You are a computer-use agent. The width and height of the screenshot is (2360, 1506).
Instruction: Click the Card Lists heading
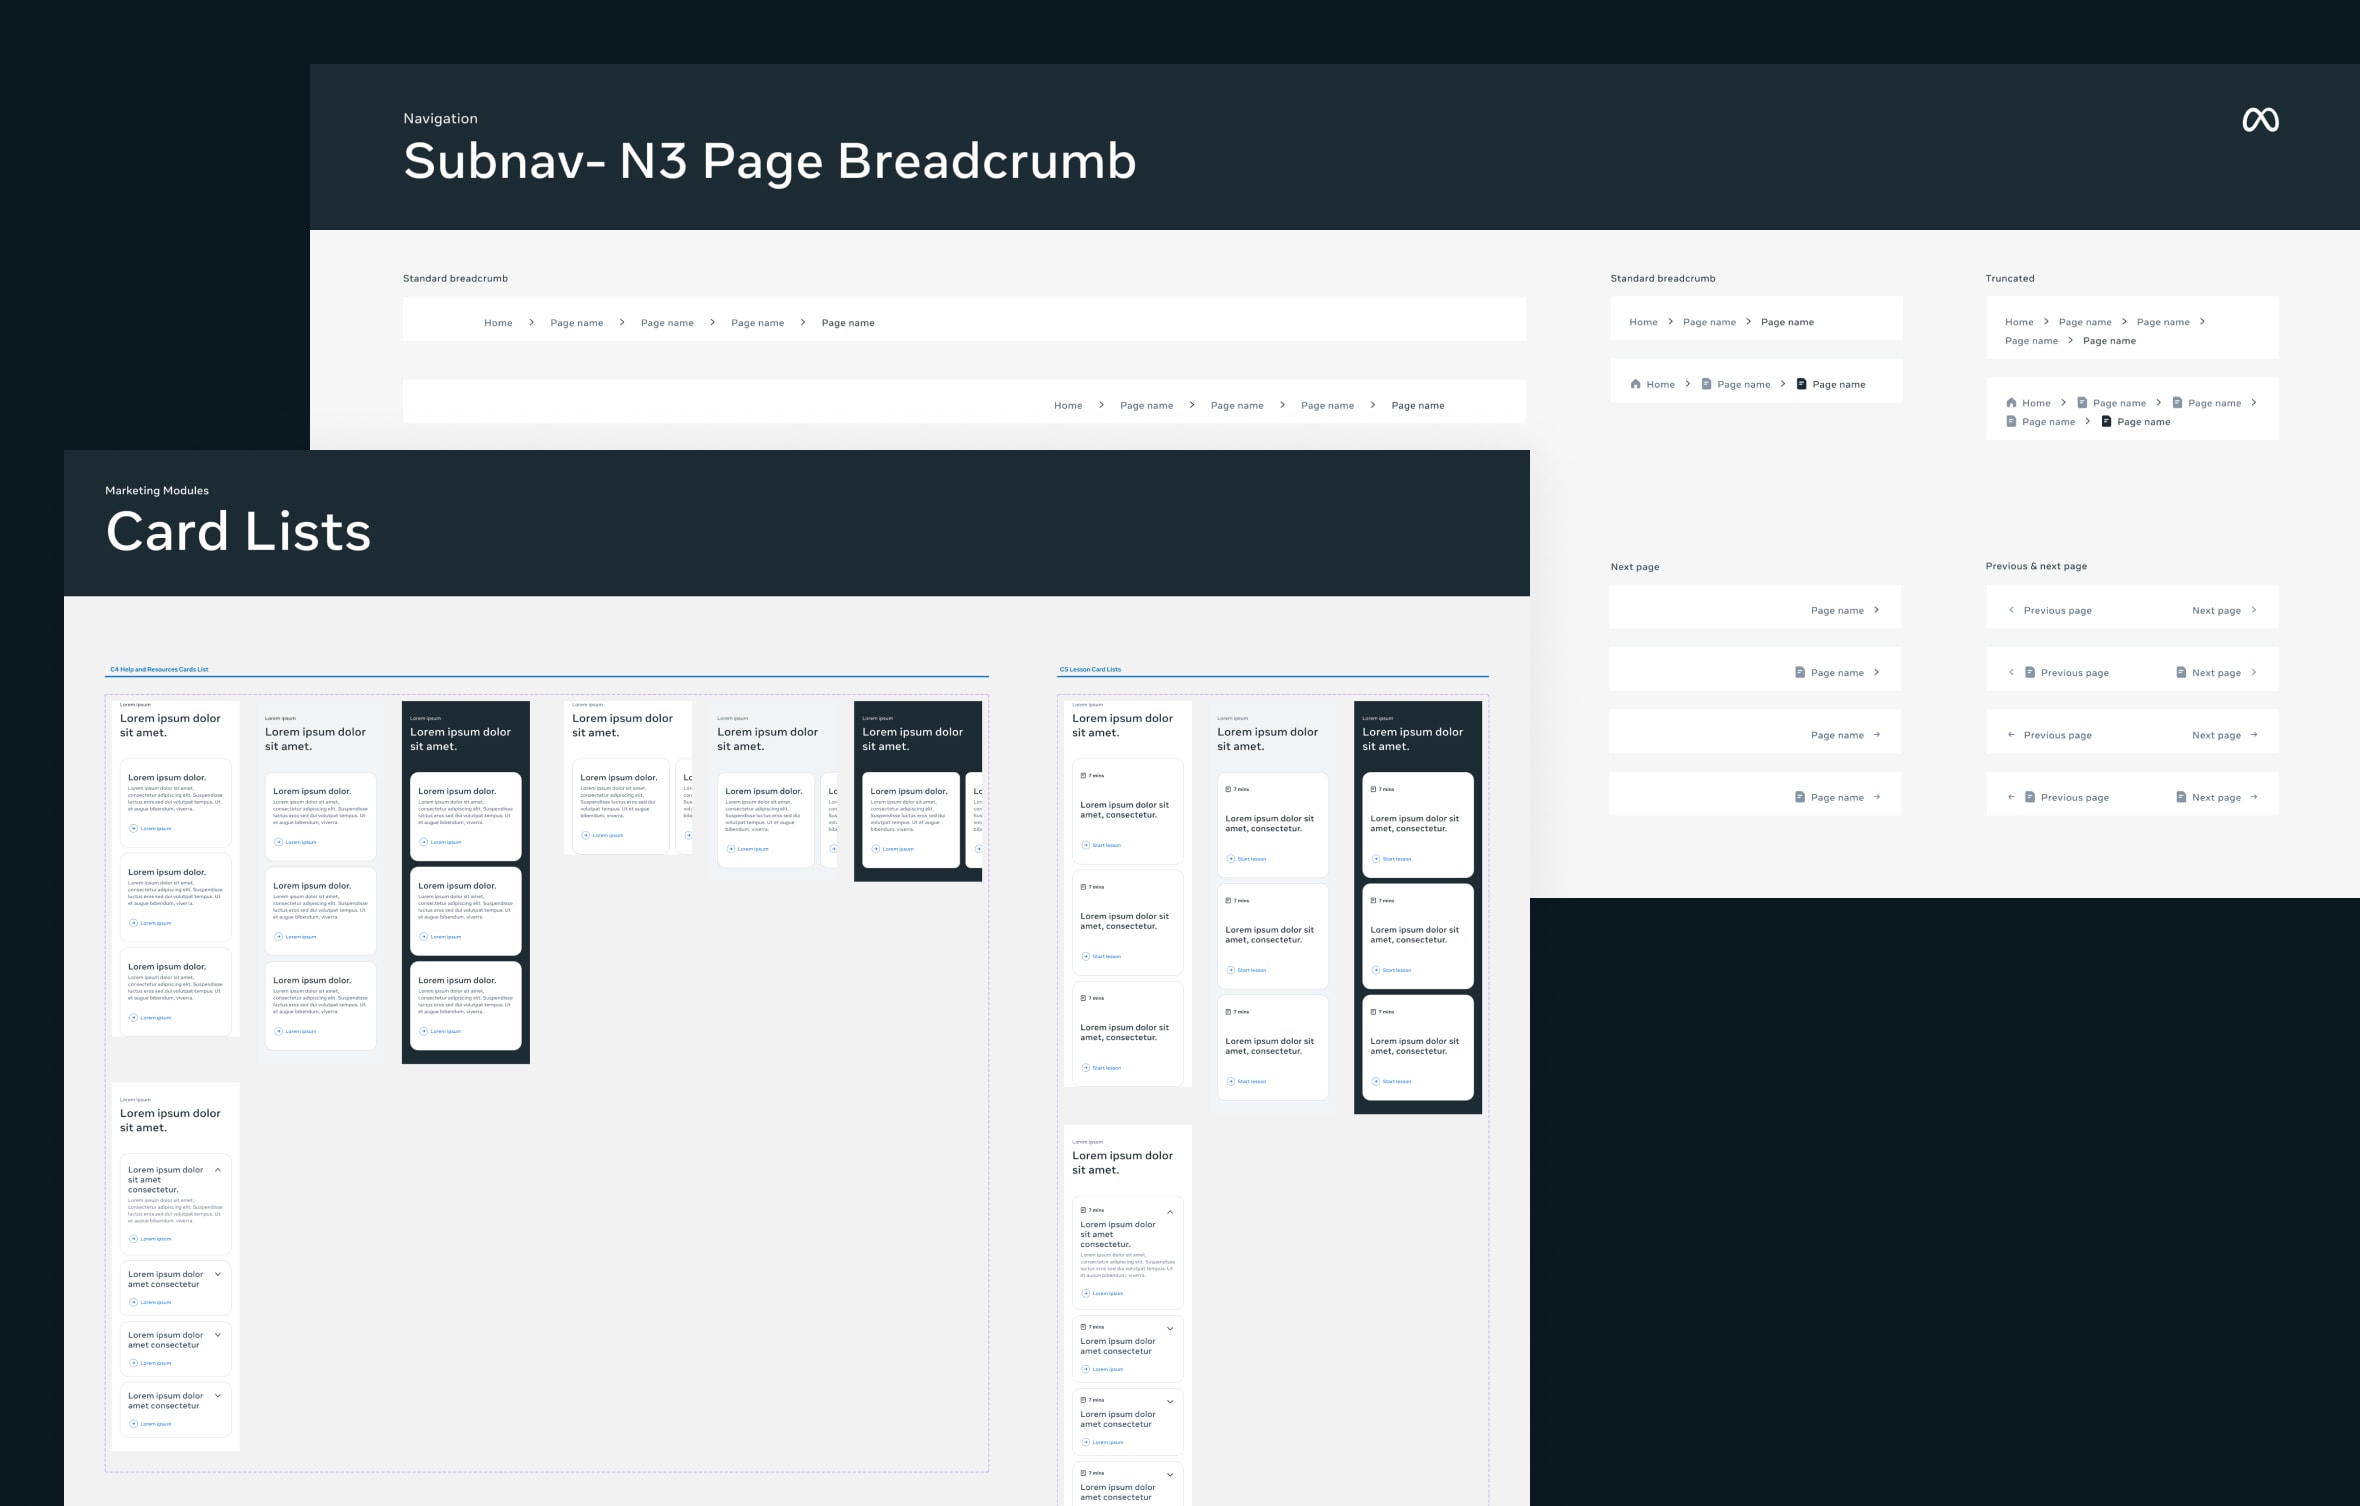point(238,531)
